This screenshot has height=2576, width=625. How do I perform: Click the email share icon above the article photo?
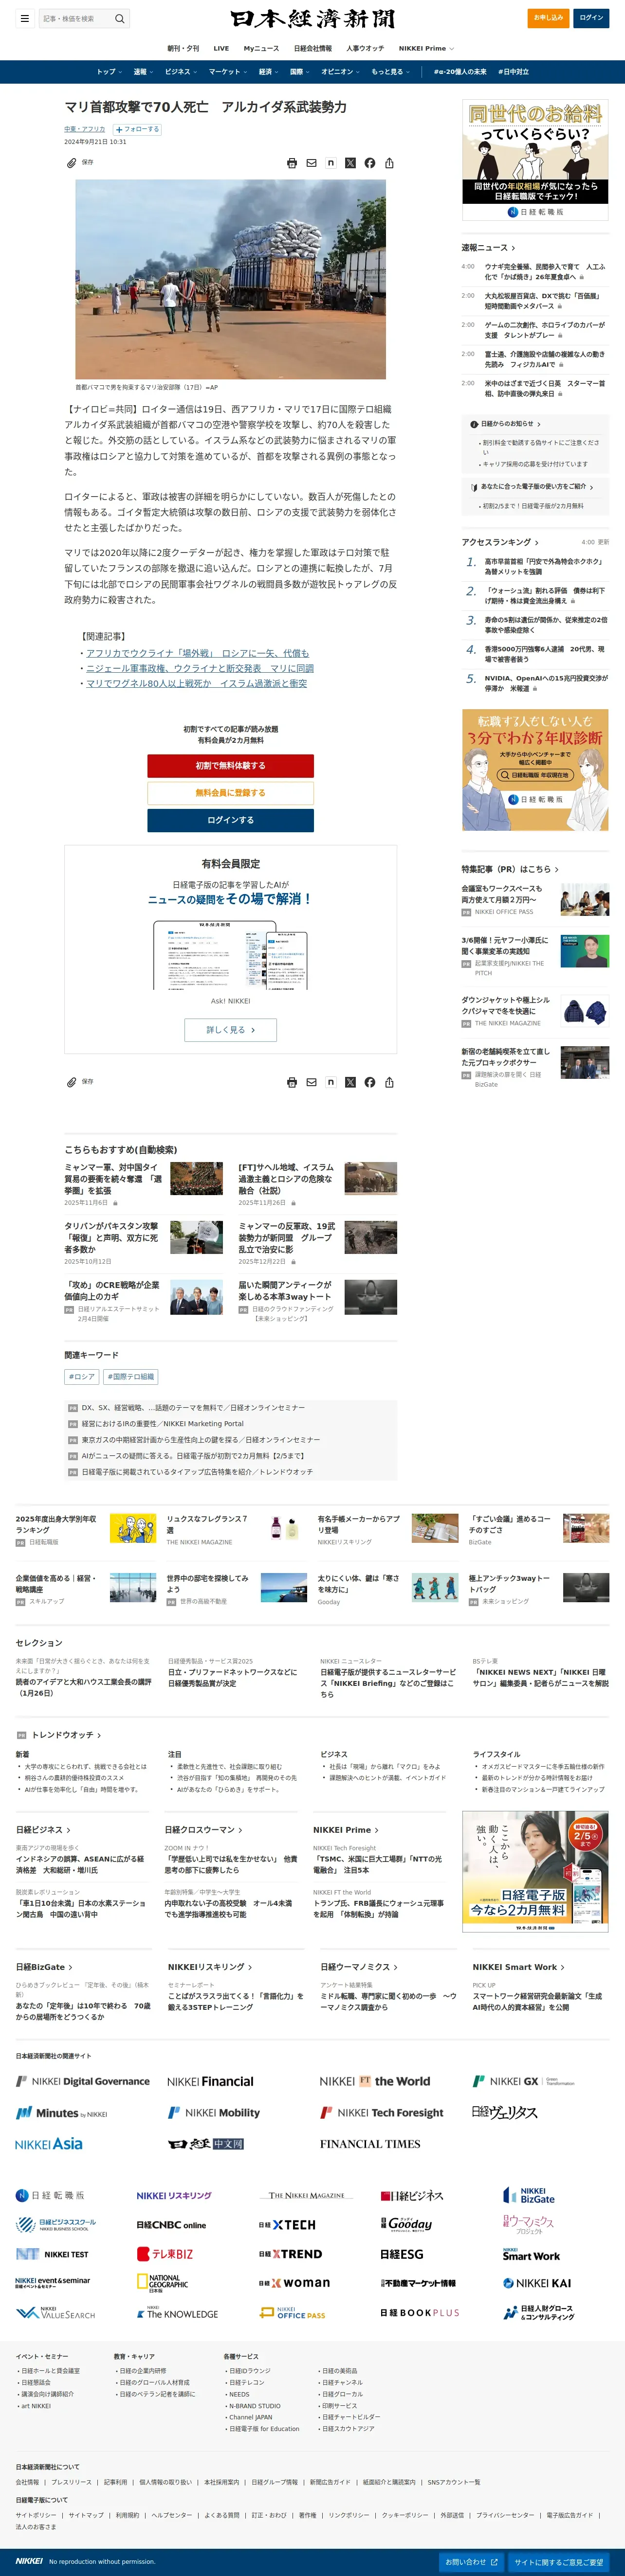(311, 163)
